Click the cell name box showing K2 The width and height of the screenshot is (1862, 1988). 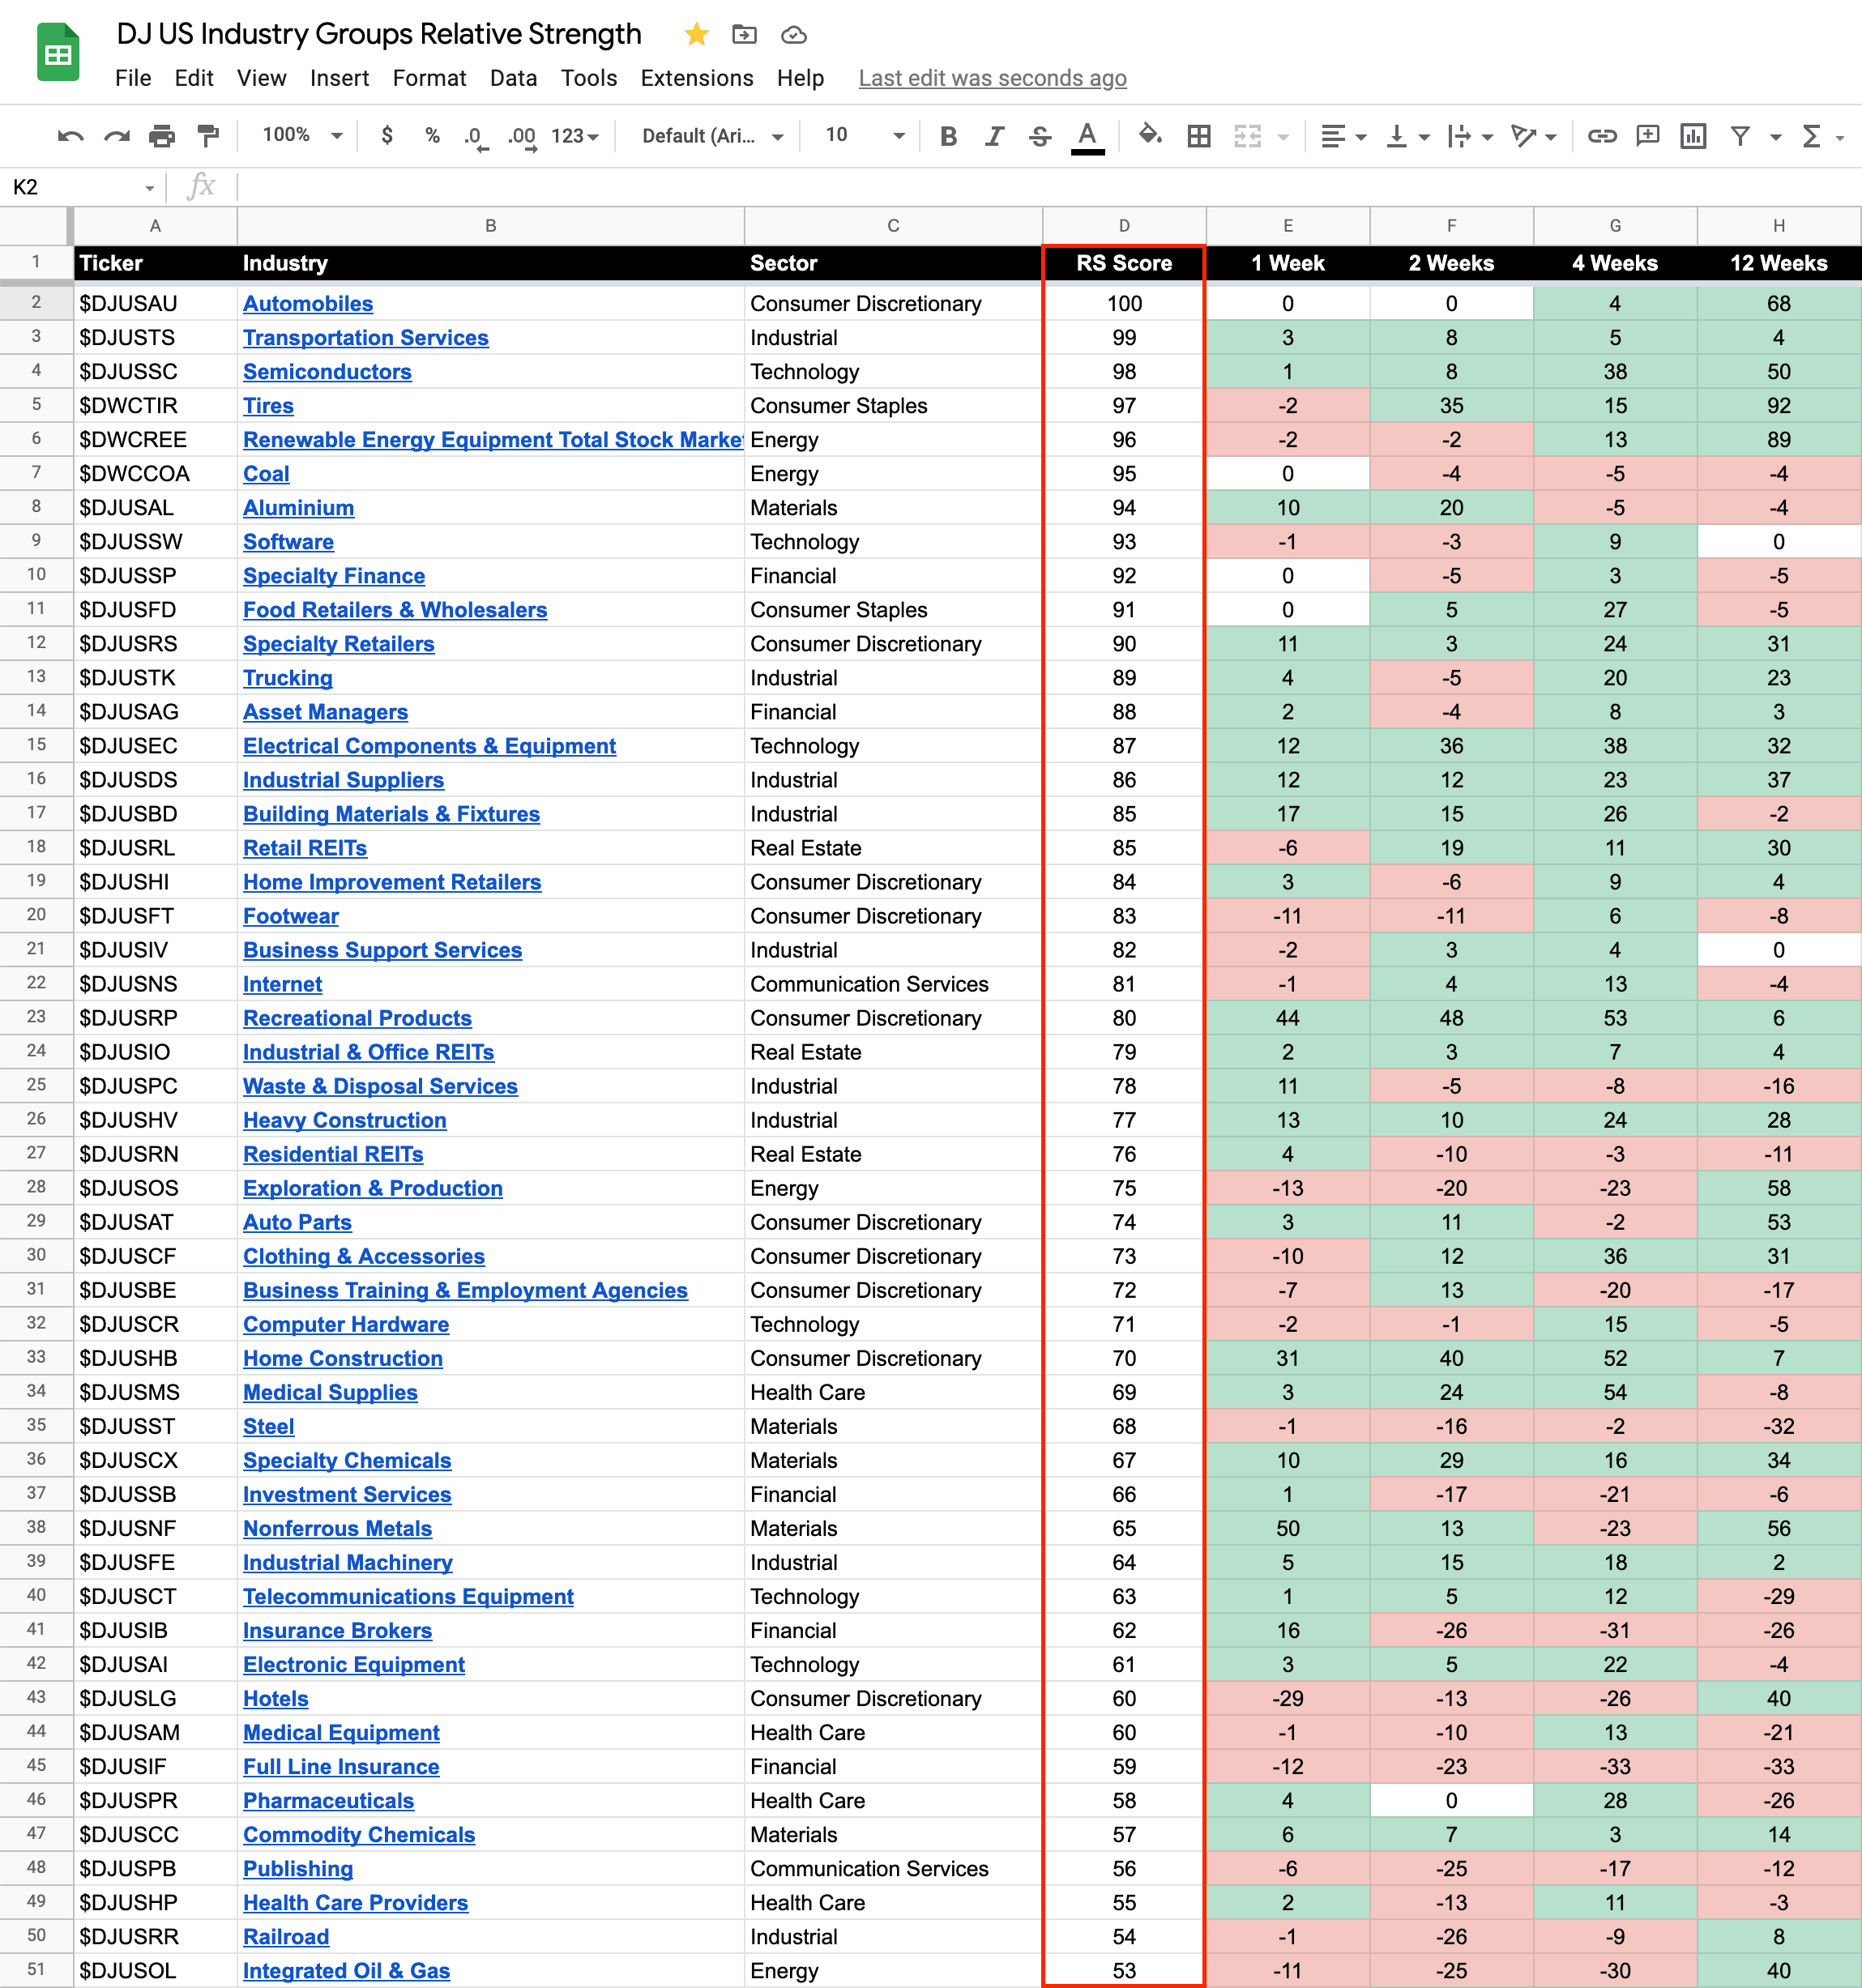pos(70,187)
